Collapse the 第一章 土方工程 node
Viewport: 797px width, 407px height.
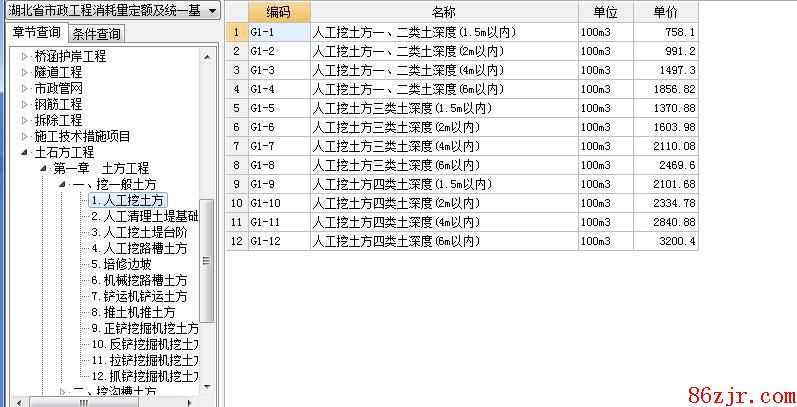[x=43, y=169]
